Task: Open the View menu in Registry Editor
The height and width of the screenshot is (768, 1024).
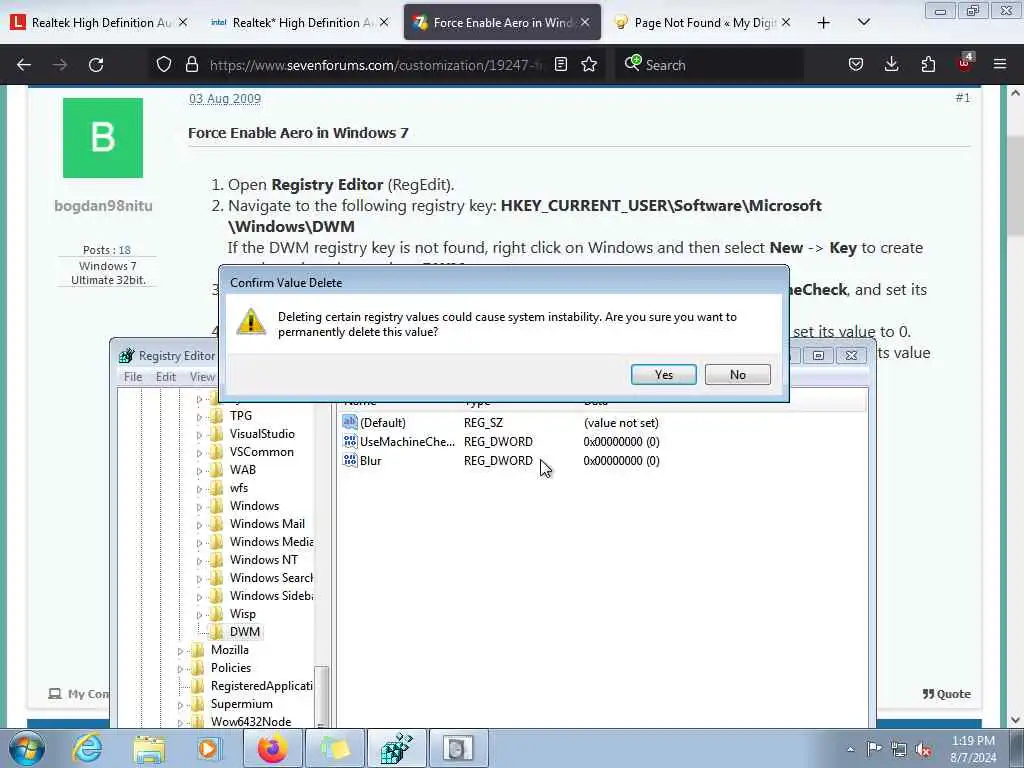Action: (202, 377)
